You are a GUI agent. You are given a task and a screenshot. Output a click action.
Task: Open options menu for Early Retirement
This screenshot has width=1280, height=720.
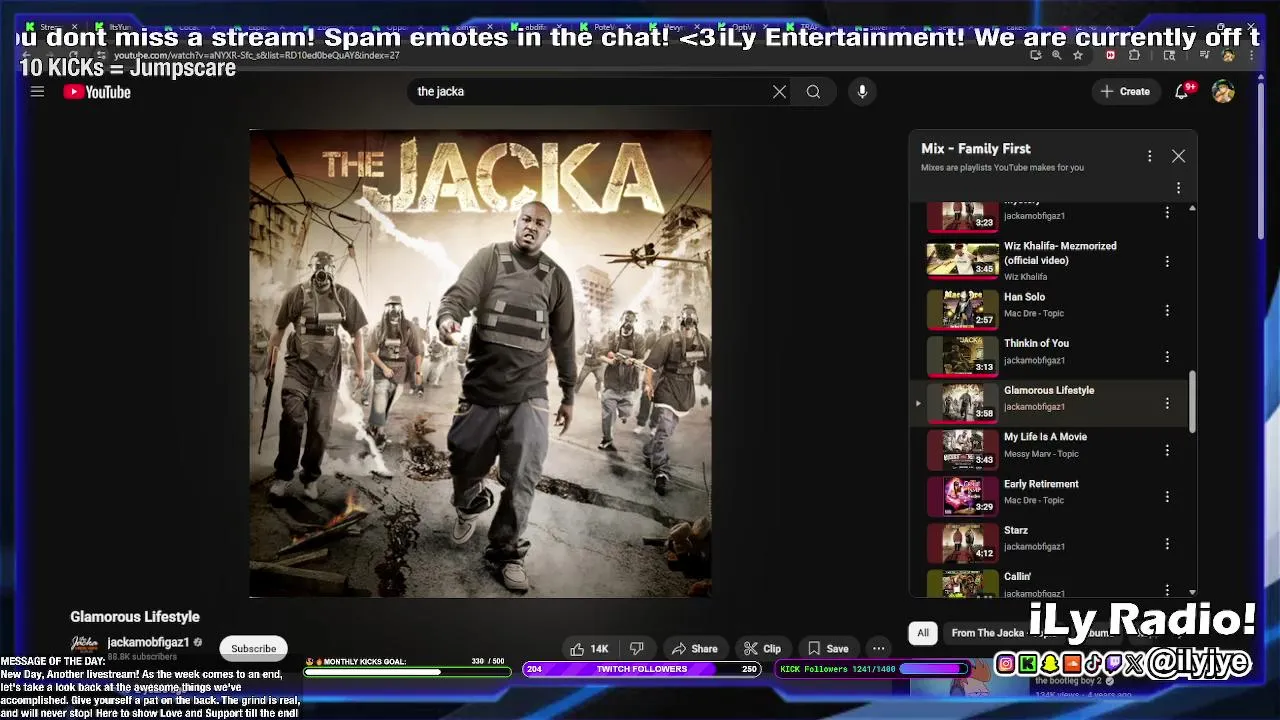pyautogui.click(x=1167, y=497)
